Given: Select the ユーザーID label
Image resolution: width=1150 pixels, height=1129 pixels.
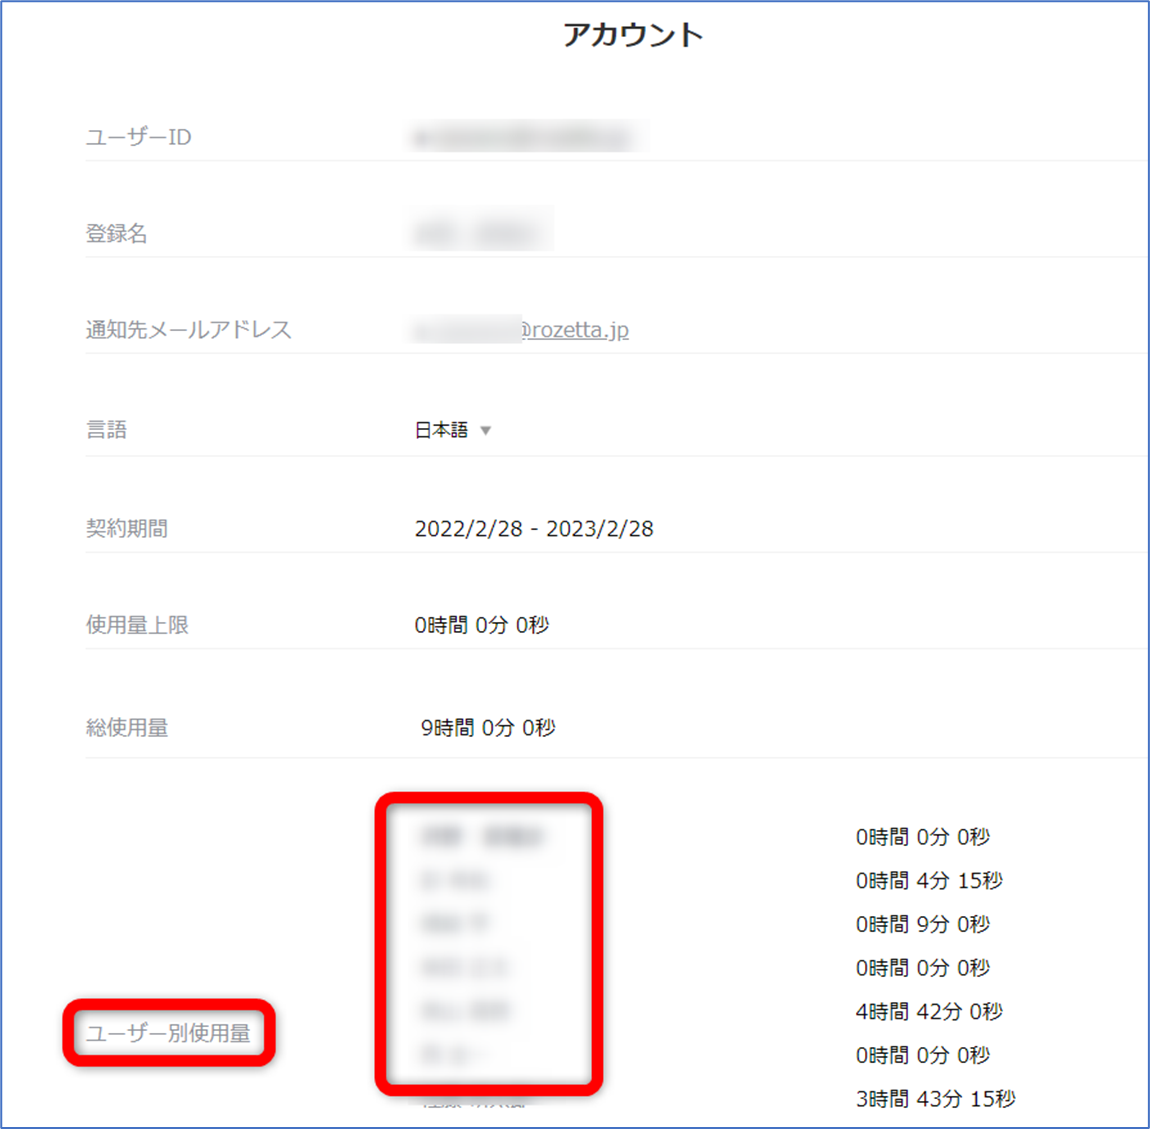Looking at the screenshot, I should click(x=139, y=137).
